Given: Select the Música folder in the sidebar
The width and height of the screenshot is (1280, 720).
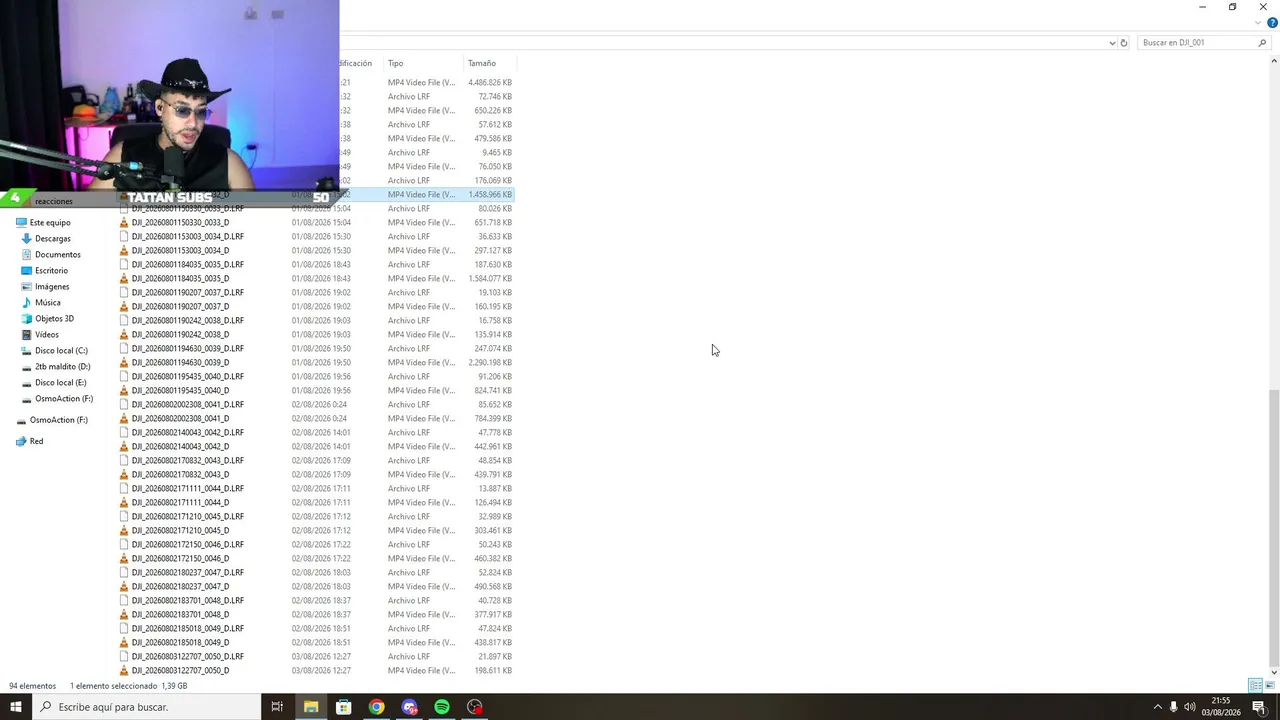Looking at the screenshot, I should pos(48,303).
